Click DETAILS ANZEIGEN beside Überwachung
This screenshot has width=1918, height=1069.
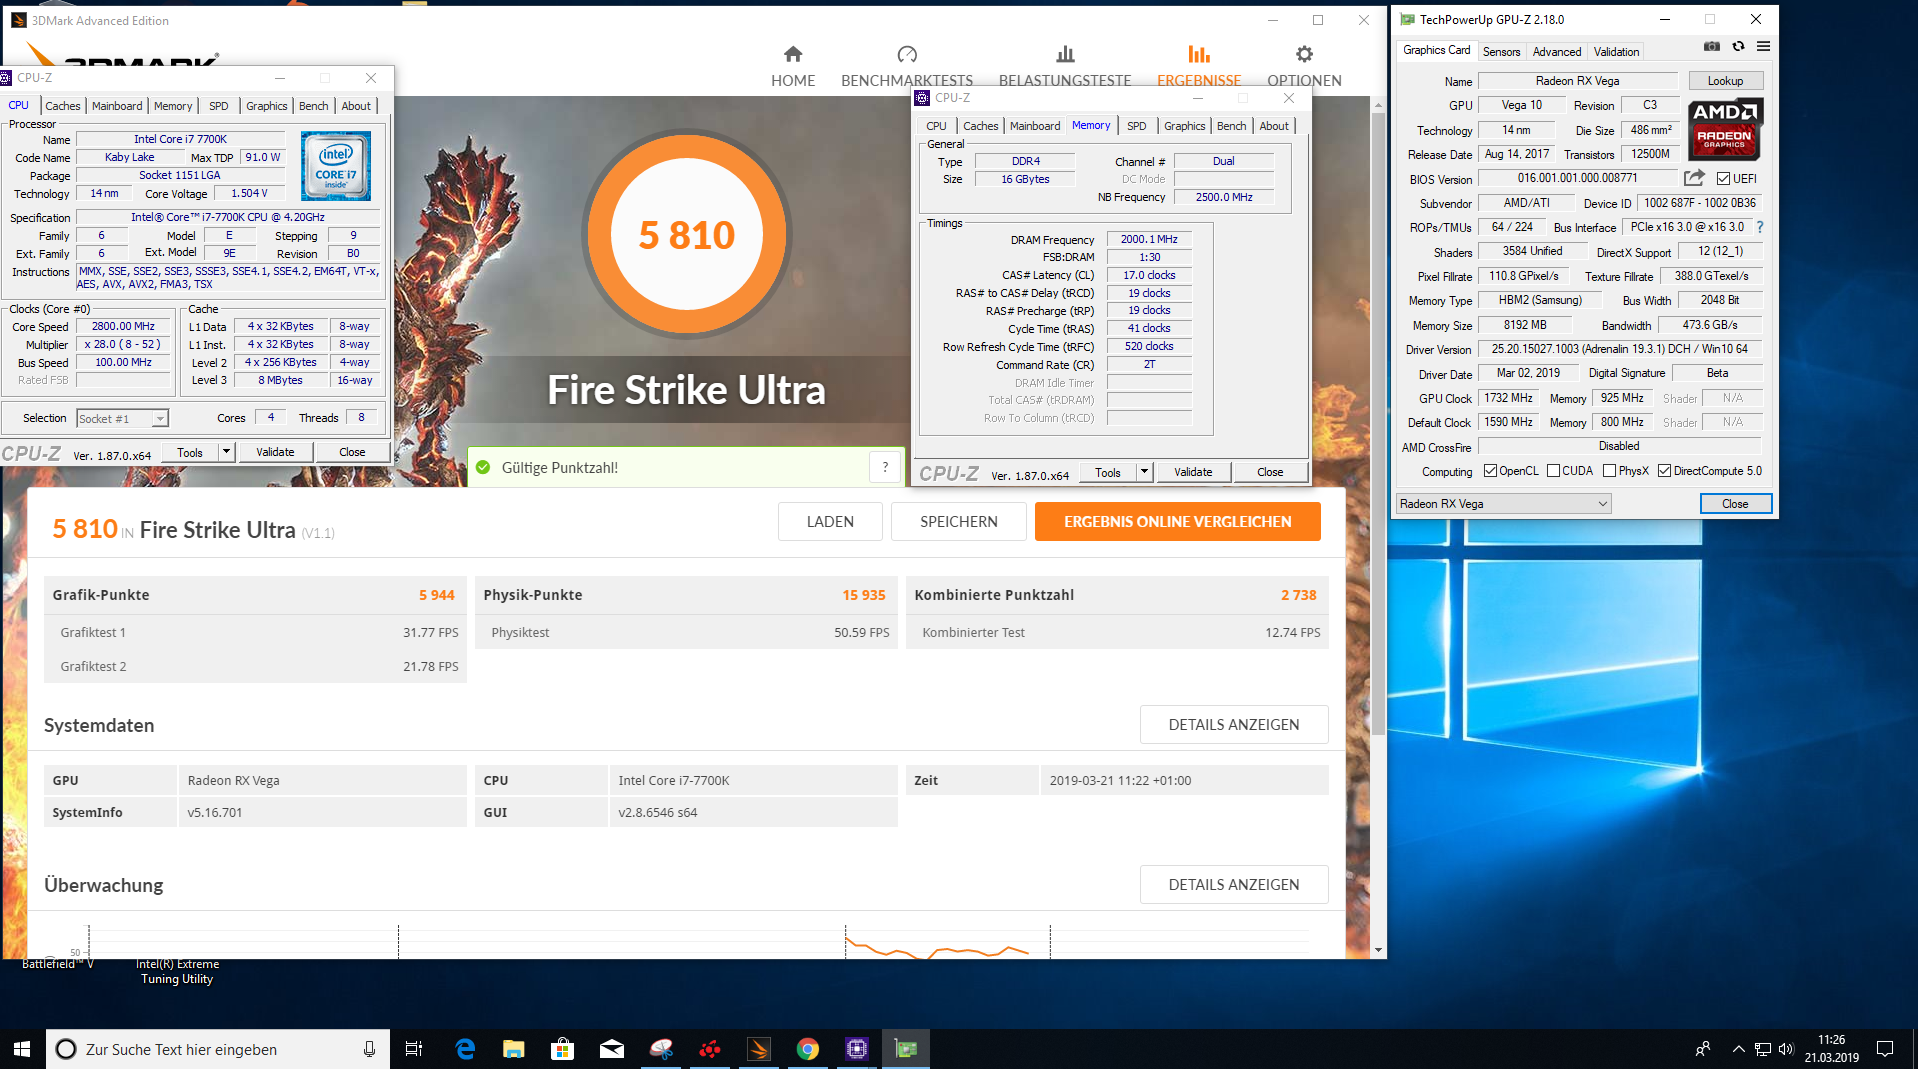click(1234, 885)
